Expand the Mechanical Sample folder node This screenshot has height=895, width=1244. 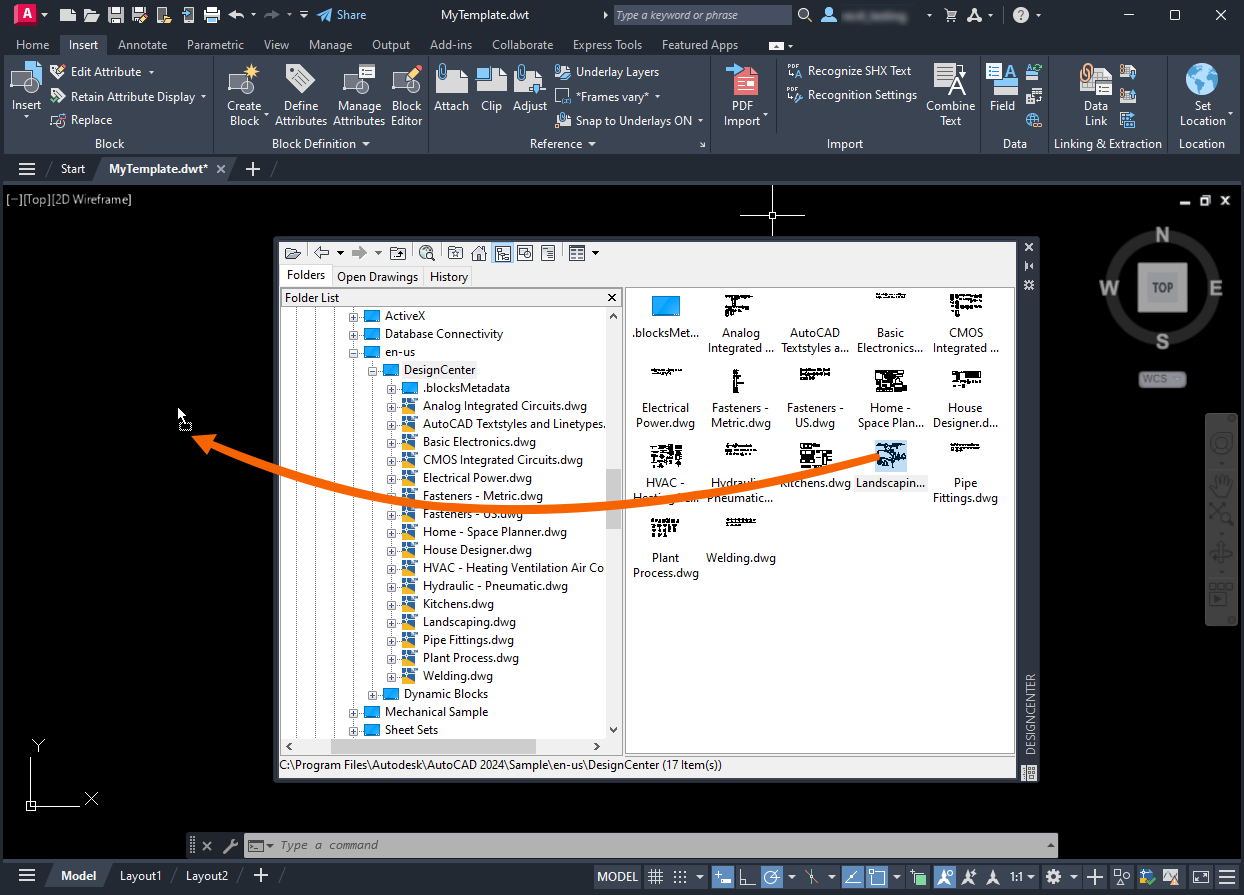click(x=353, y=713)
